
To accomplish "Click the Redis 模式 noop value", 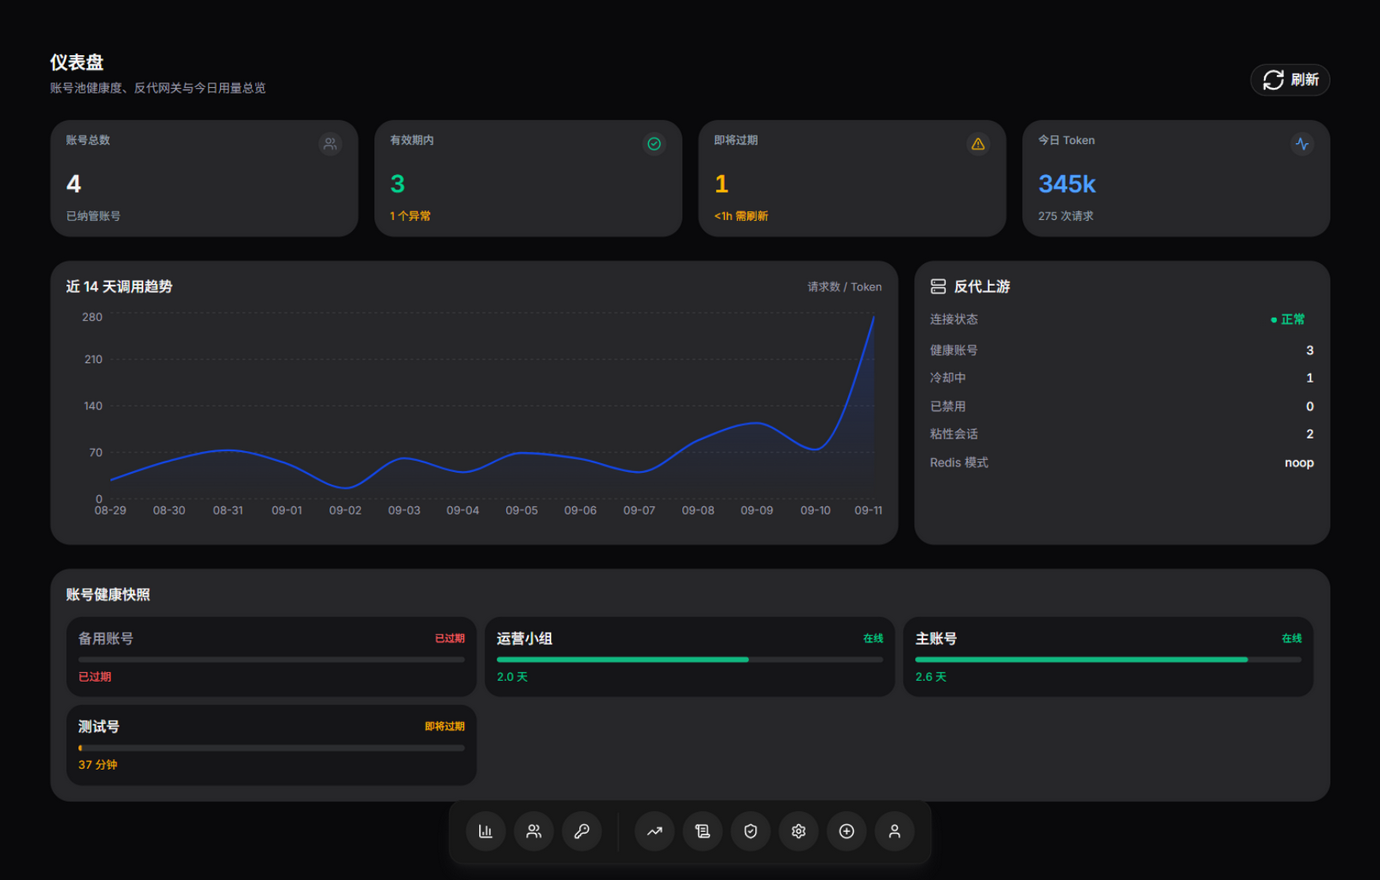I will pyautogui.click(x=1299, y=462).
